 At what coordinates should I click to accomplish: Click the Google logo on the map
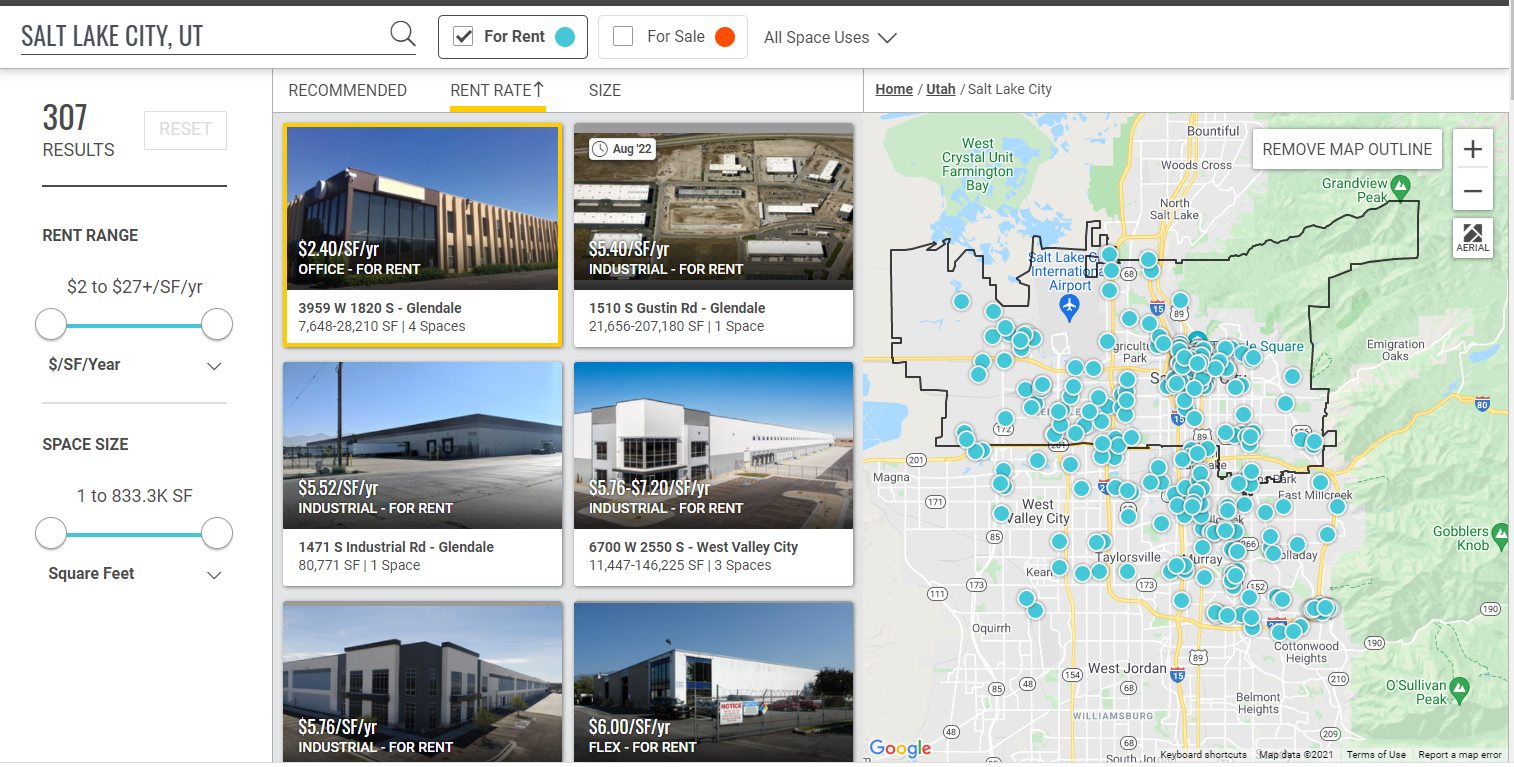pyautogui.click(x=899, y=748)
